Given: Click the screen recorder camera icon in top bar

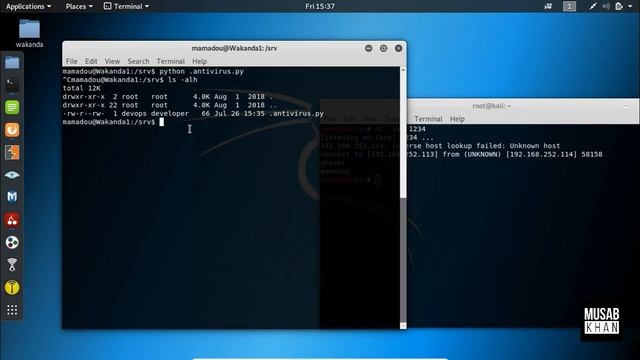Looking at the screenshot, I should 548,6.
